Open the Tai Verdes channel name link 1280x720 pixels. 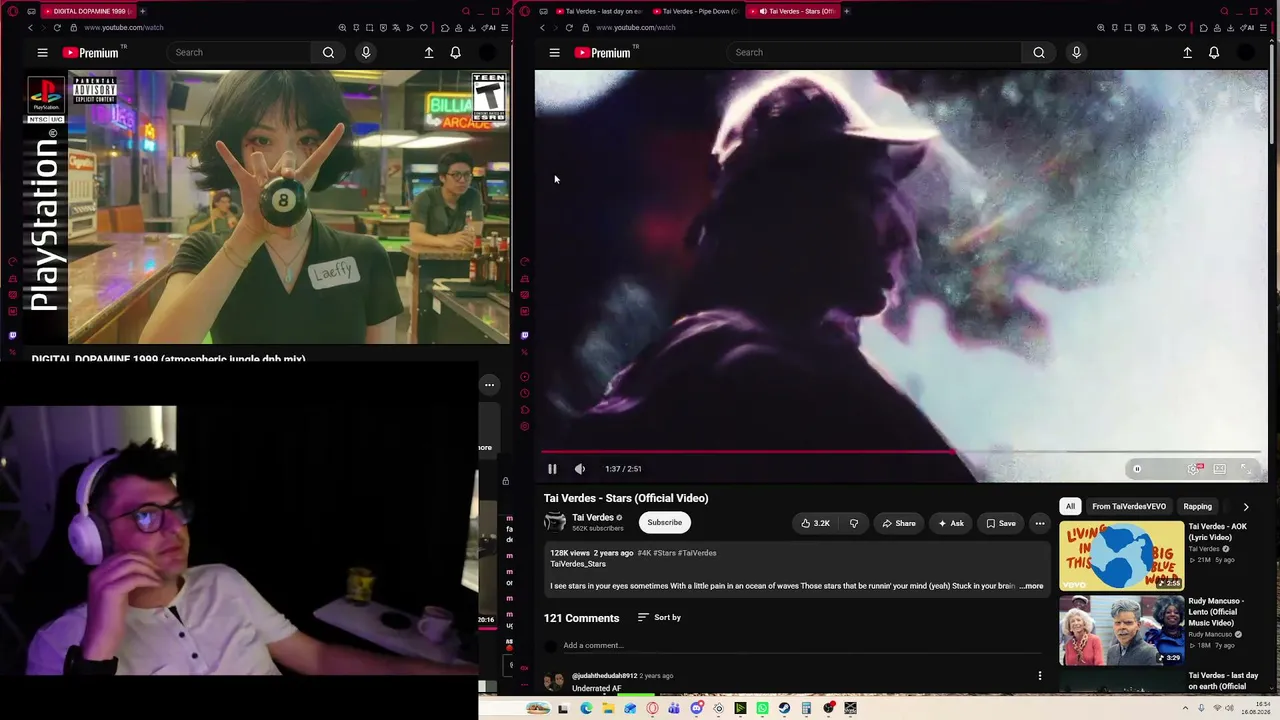(x=593, y=517)
